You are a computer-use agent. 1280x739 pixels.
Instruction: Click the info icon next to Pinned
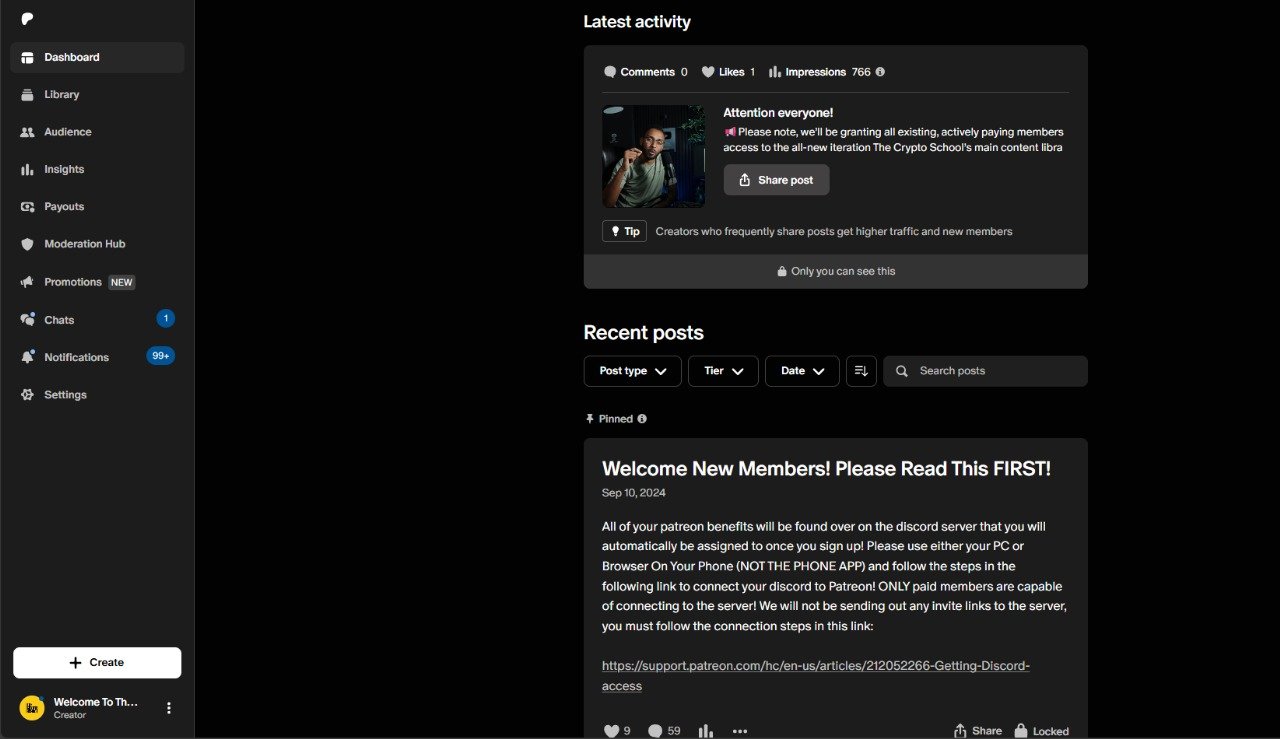tap(642, 419)
